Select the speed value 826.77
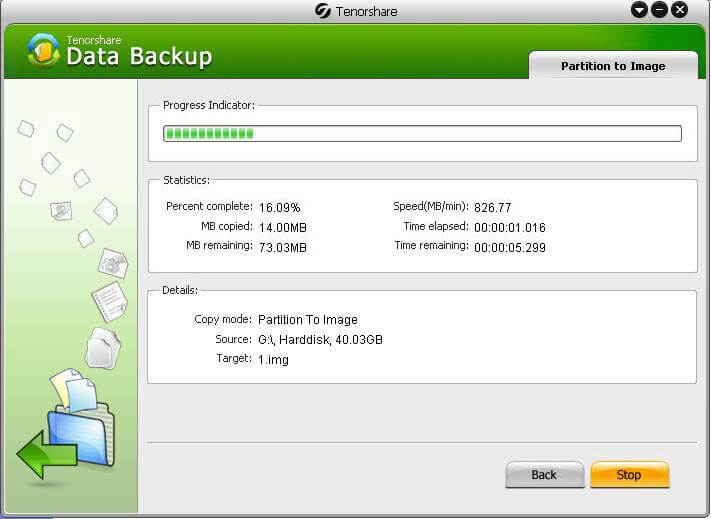 [x=493, y=207]
